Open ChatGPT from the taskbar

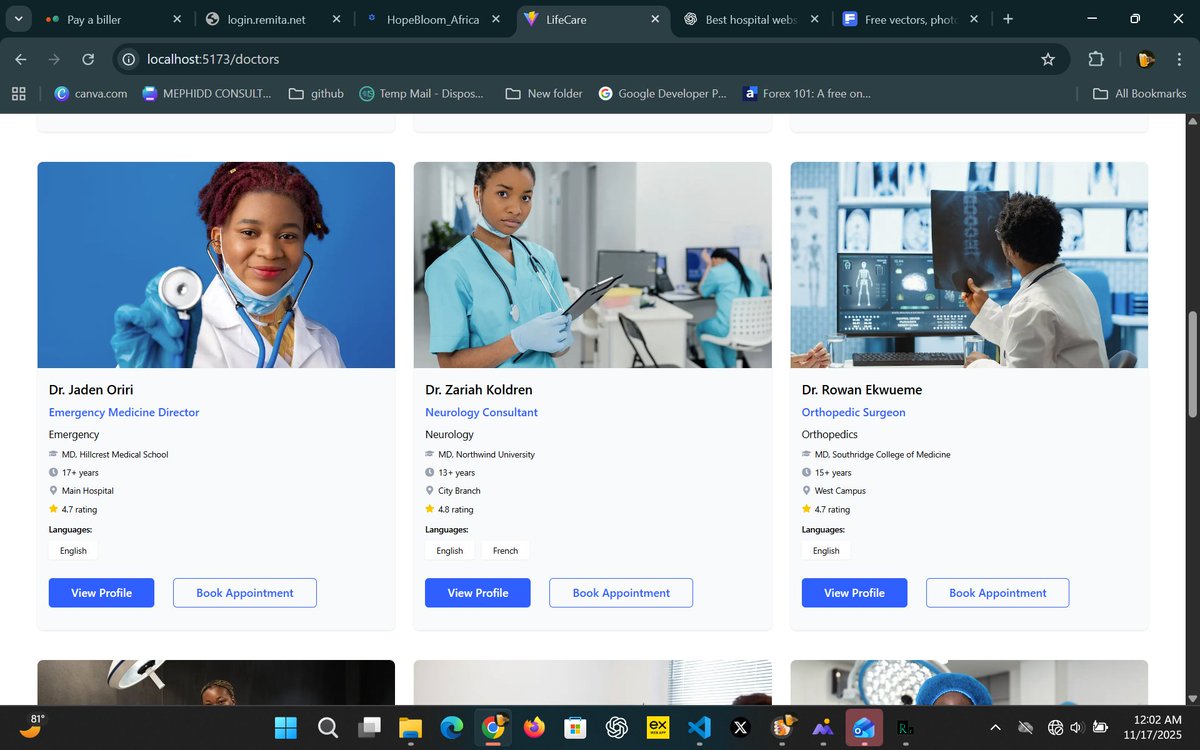[x=616, y=727]
